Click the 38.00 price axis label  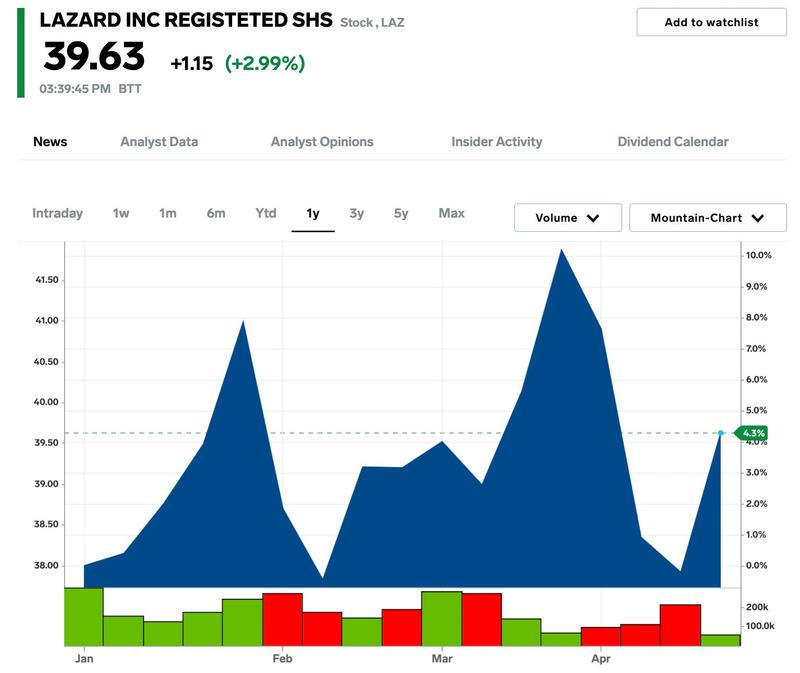[46, 565]
